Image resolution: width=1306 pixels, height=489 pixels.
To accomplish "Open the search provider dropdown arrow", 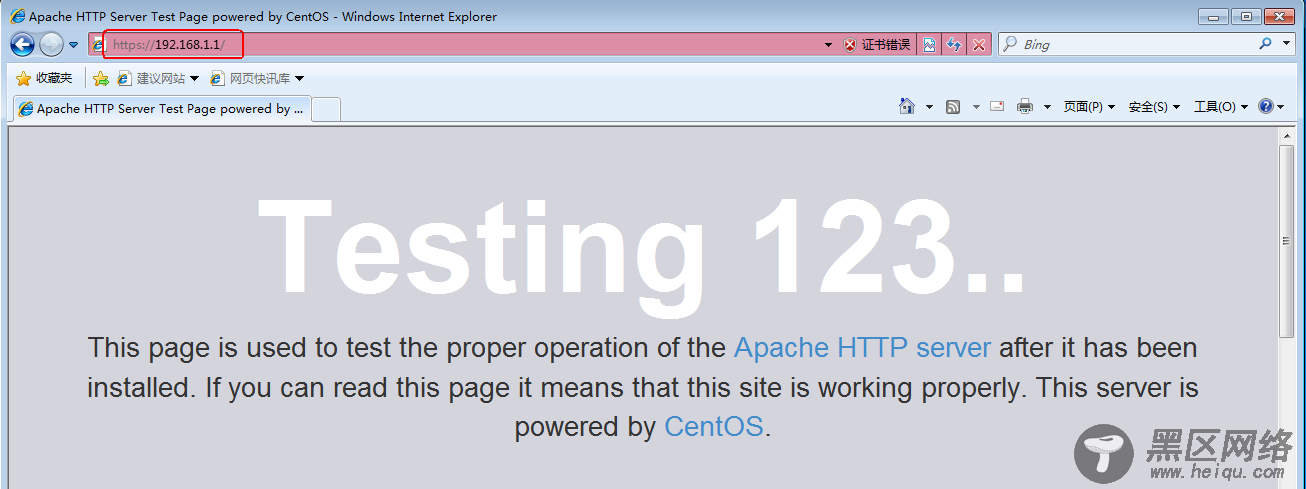I will (x=1288, y=45).
